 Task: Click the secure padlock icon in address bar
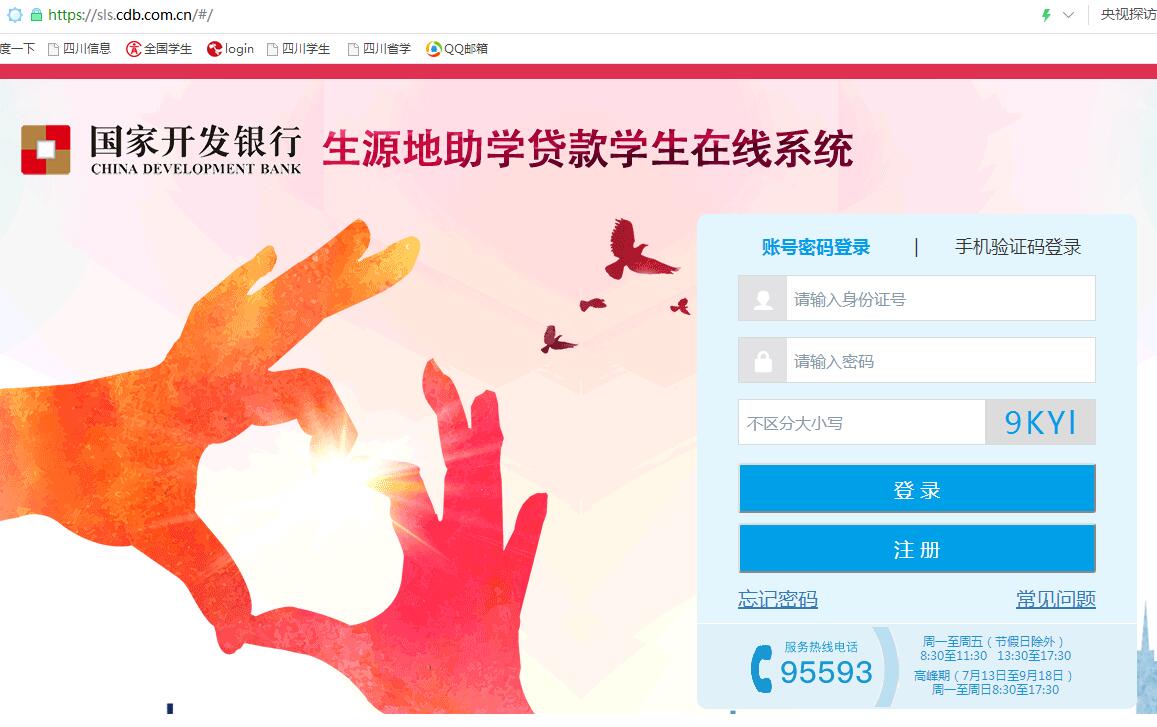point(35,14)
